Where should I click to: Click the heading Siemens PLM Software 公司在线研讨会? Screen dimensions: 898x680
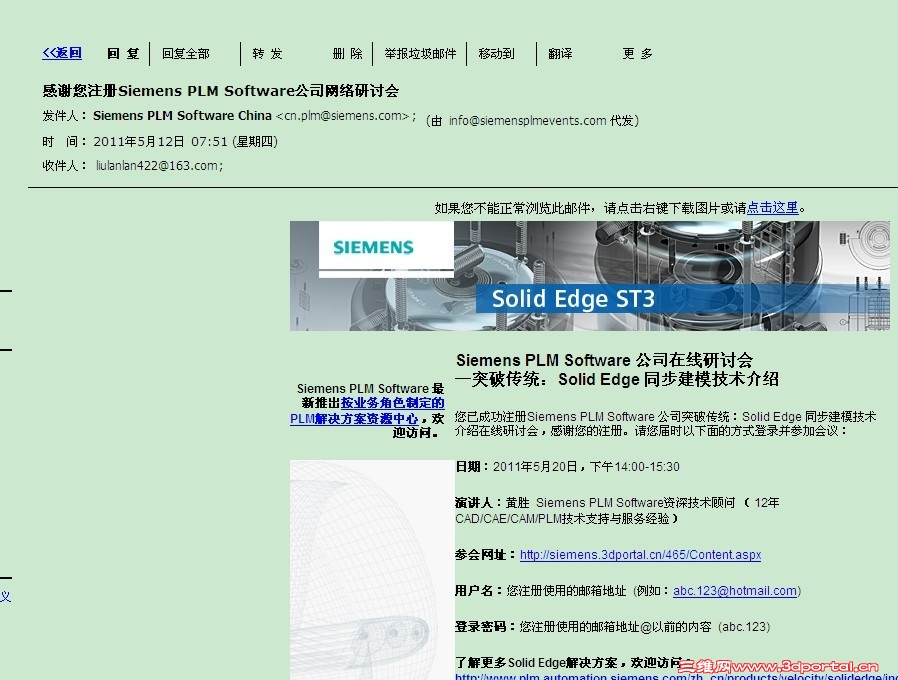[x=604, y=360]
